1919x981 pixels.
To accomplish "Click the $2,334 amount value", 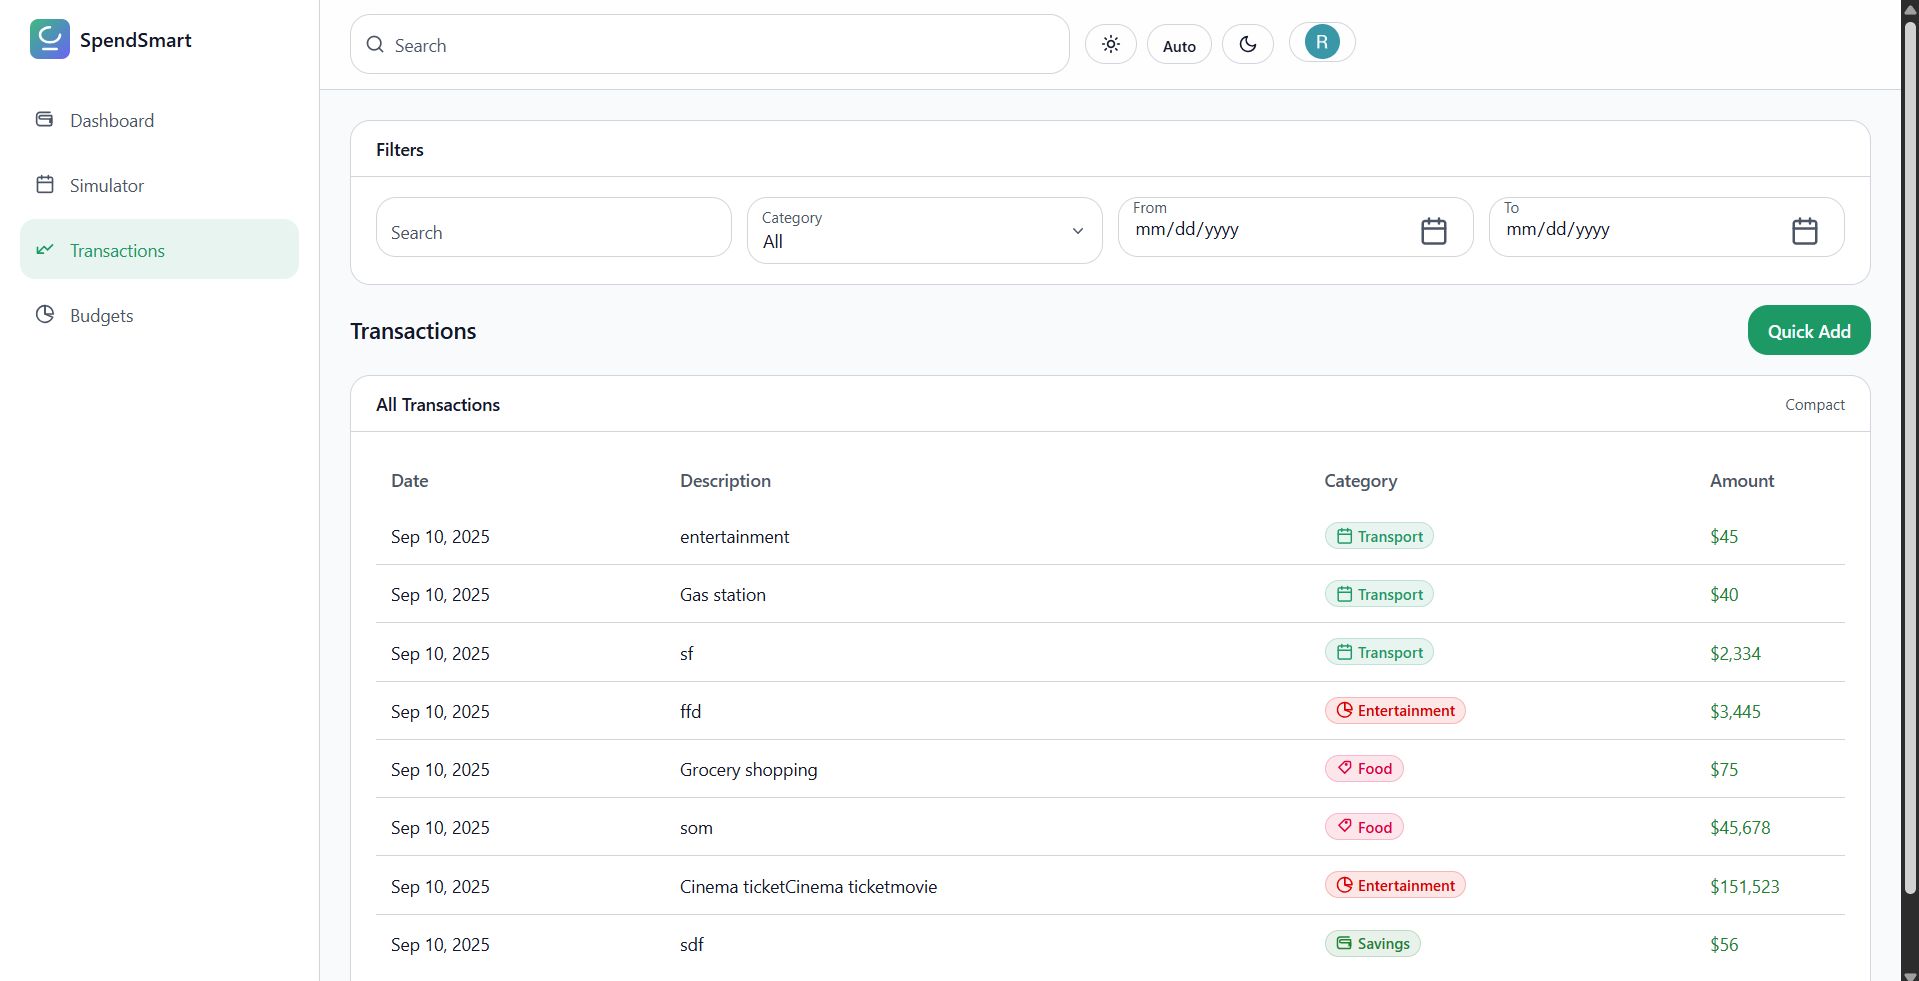I will (1735, 654).
